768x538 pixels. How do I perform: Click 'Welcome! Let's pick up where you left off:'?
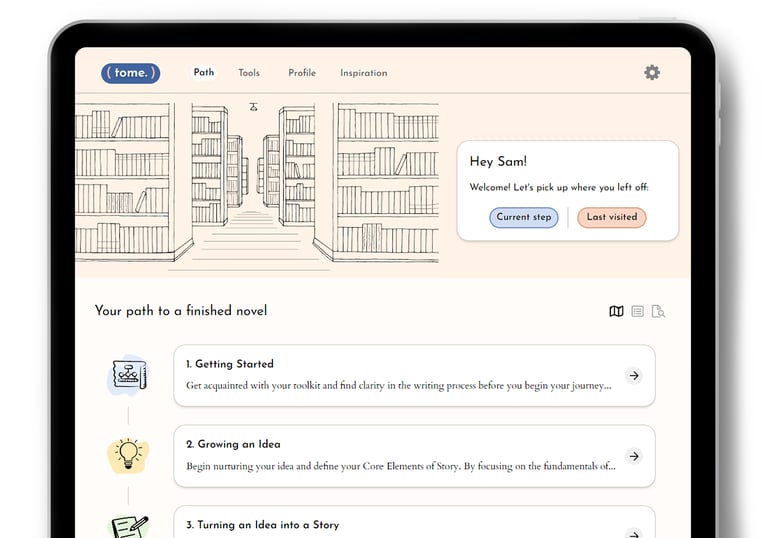(x=559, y=187)
